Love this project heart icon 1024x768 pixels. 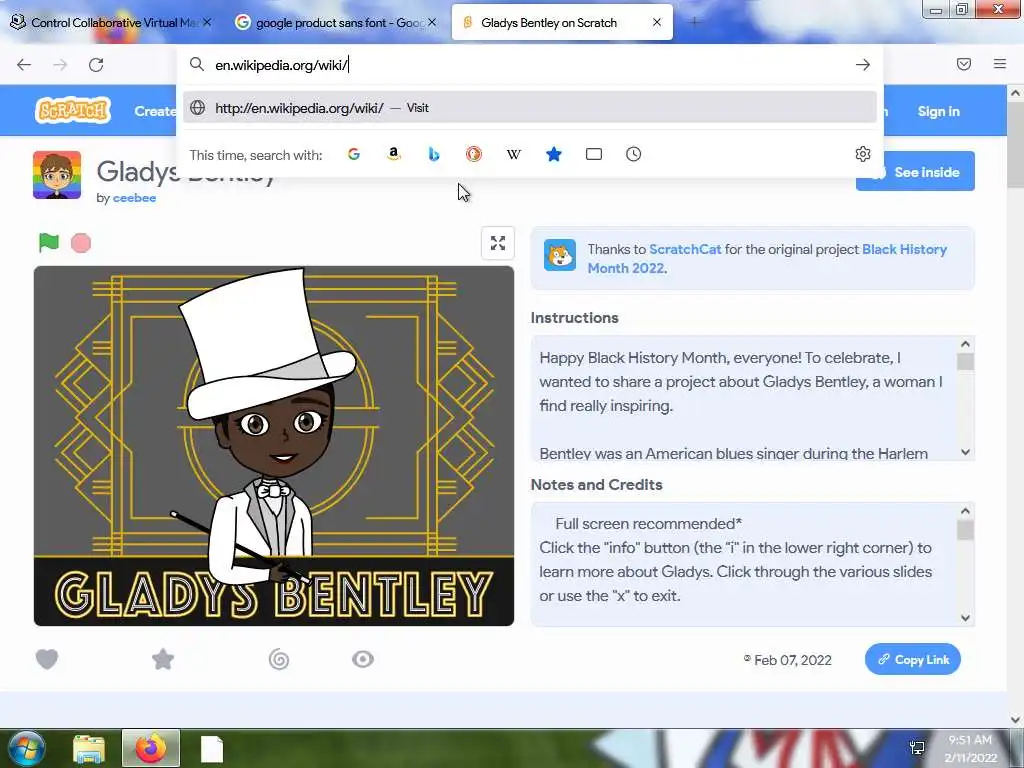[47, 660]
